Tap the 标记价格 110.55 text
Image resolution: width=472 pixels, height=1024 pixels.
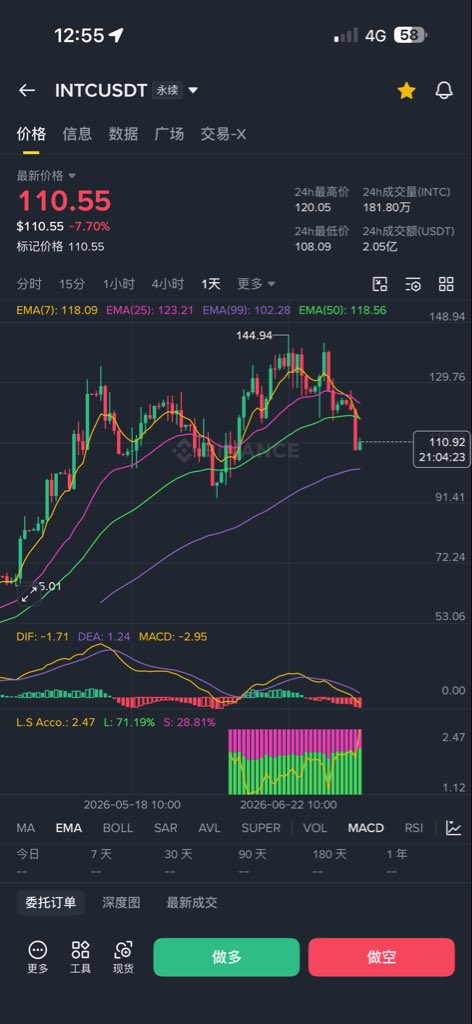(60, 247)
